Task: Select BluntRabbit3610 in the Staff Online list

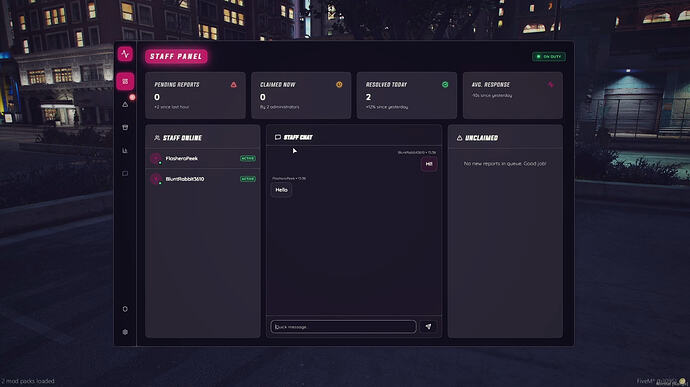Action: tap(203, 179)
